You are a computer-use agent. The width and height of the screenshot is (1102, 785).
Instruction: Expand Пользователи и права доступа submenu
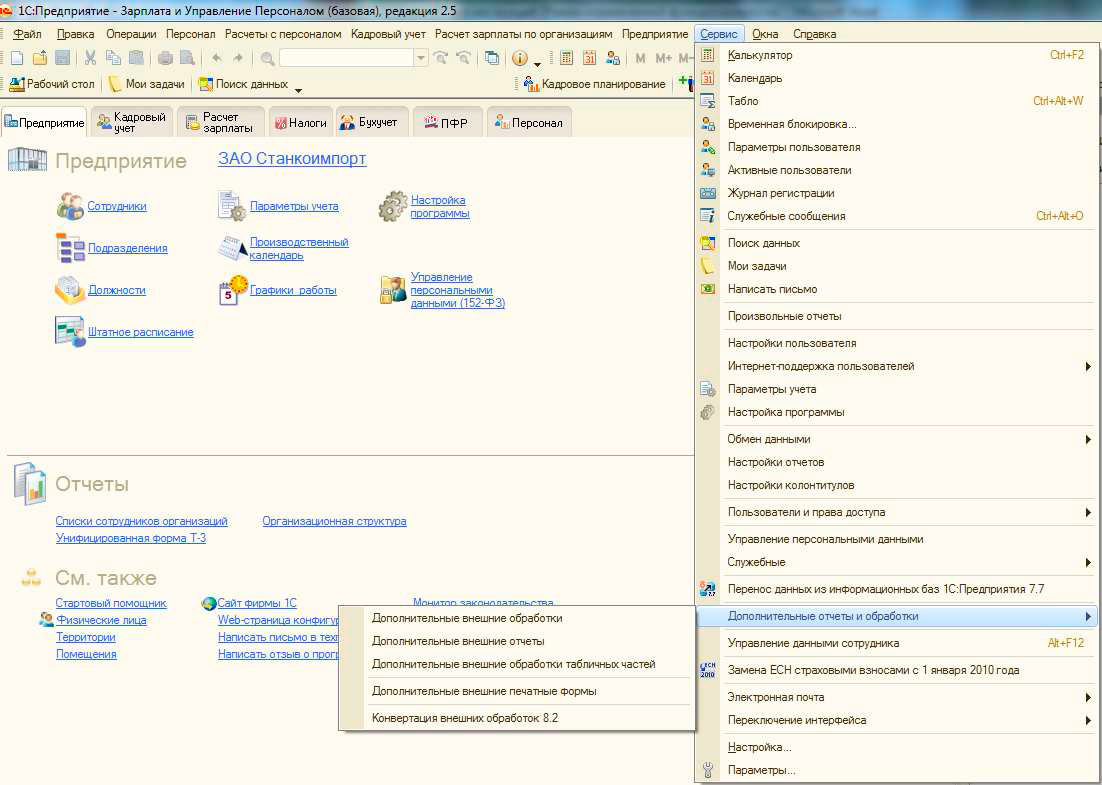1088,512
